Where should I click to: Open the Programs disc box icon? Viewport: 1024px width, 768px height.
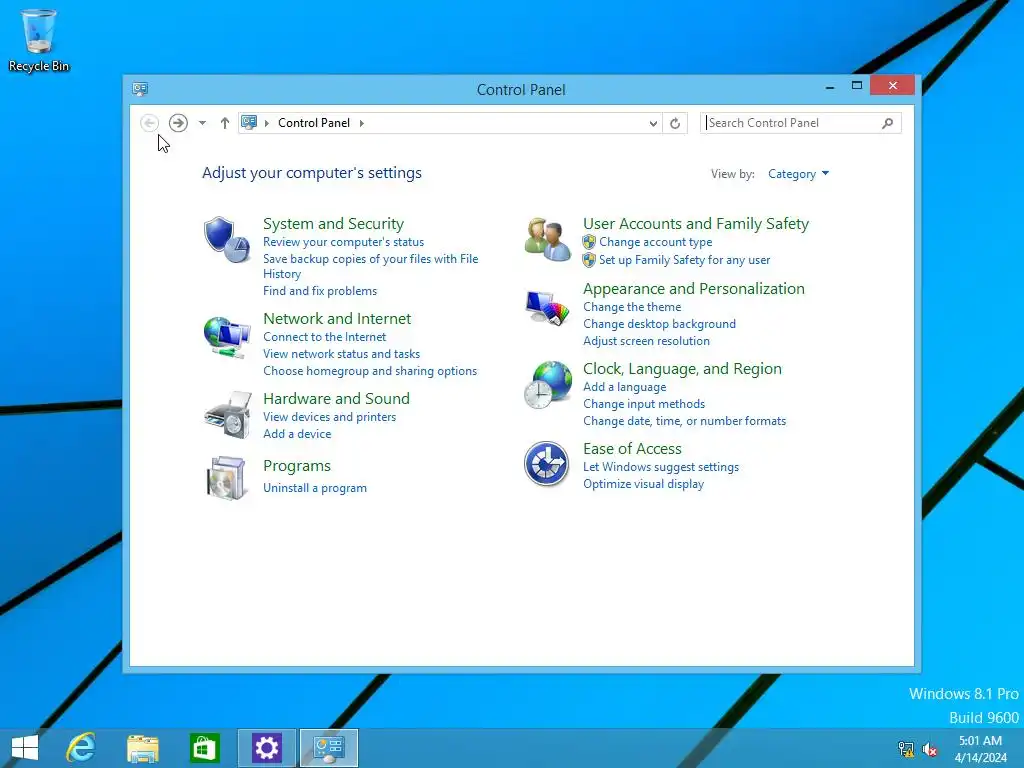tap(226, 479)
